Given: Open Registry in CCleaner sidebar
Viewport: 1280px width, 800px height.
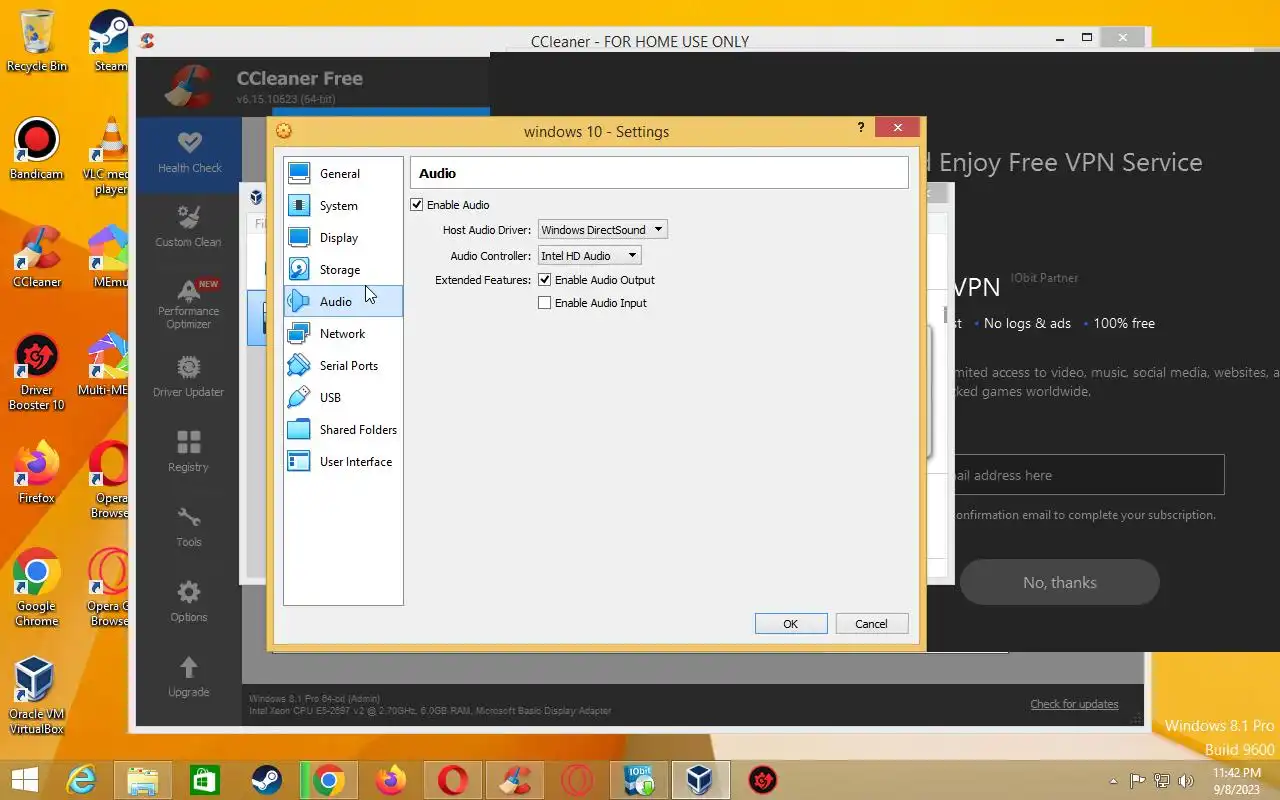Looking at the screenshot, I should (x=189, y=452).
